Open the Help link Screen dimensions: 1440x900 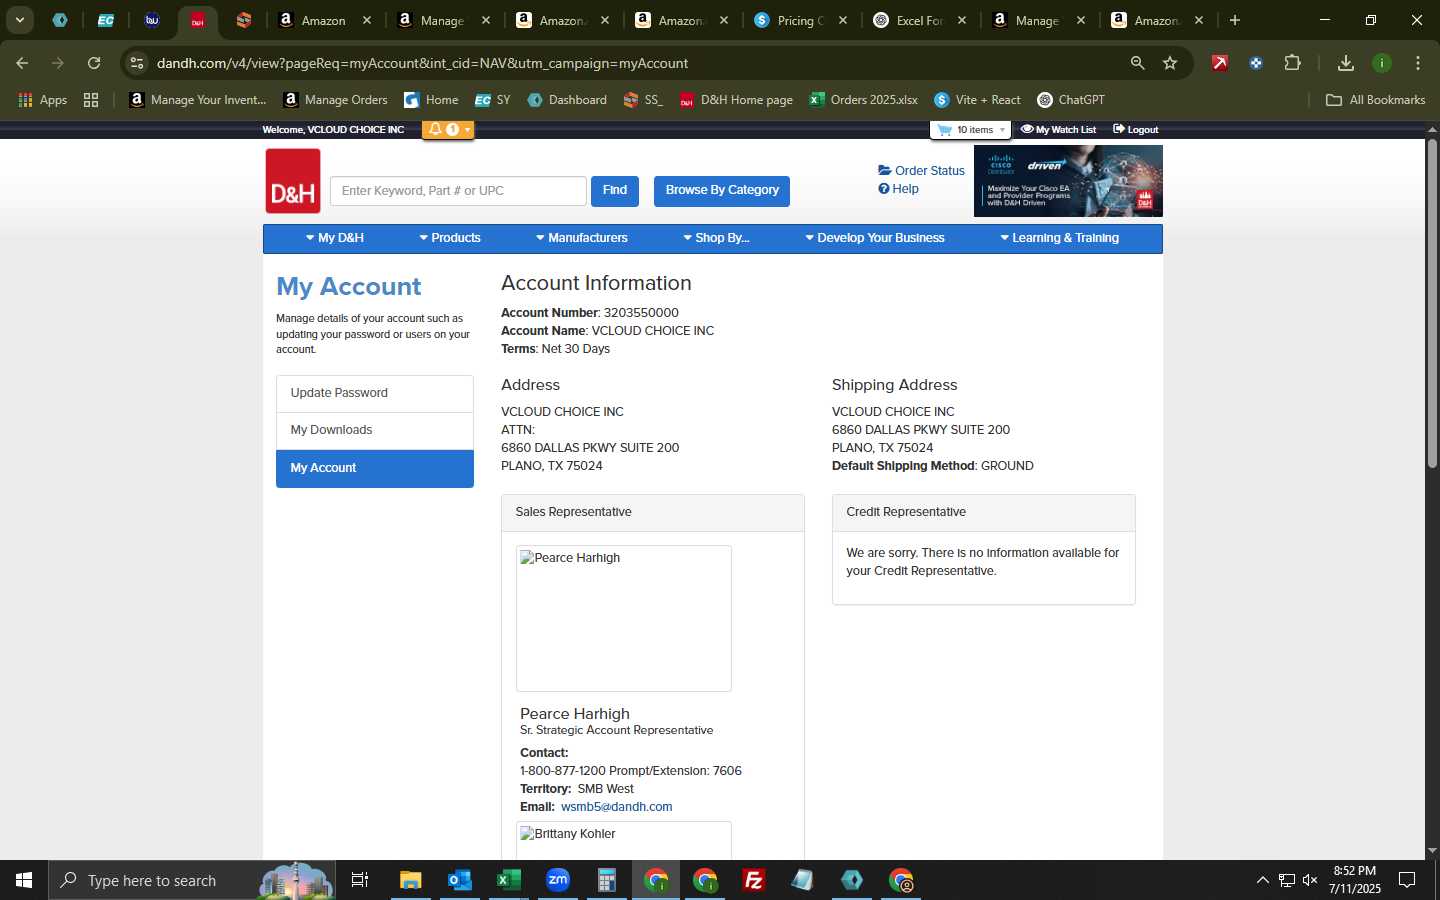coord(898,189)
